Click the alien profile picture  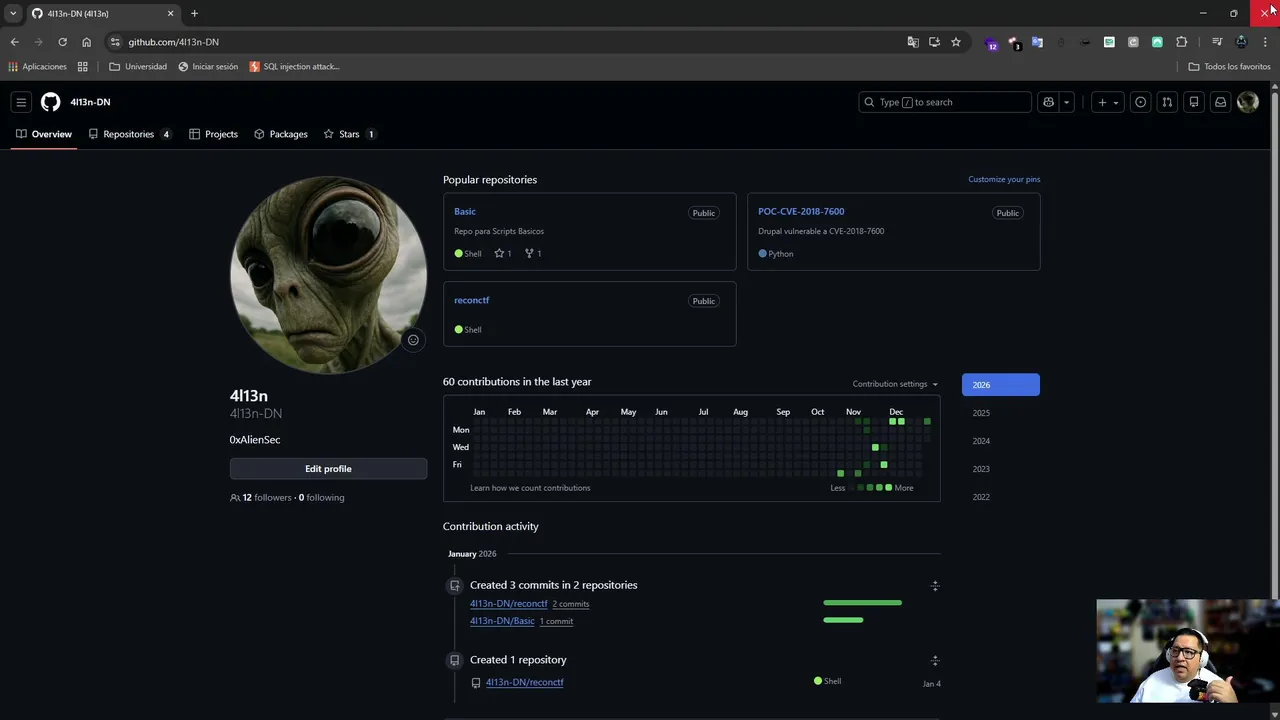click(328, 275)
